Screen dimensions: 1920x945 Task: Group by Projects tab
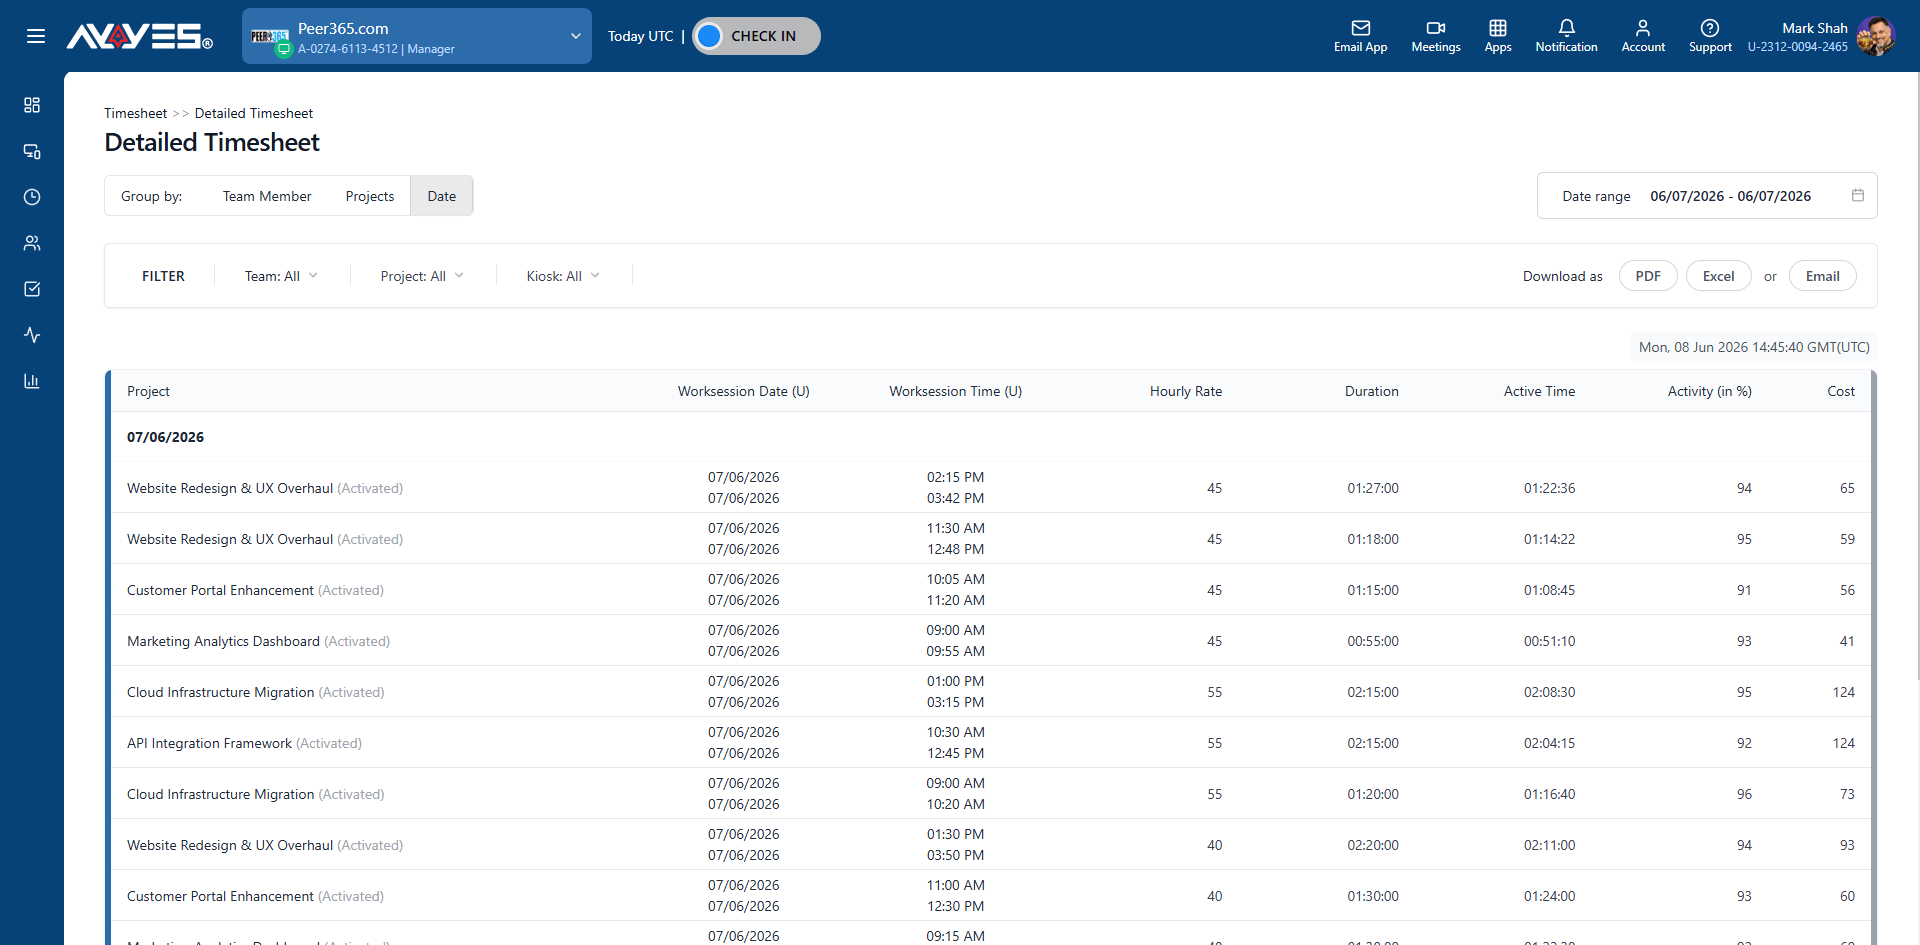click(370, 196)
